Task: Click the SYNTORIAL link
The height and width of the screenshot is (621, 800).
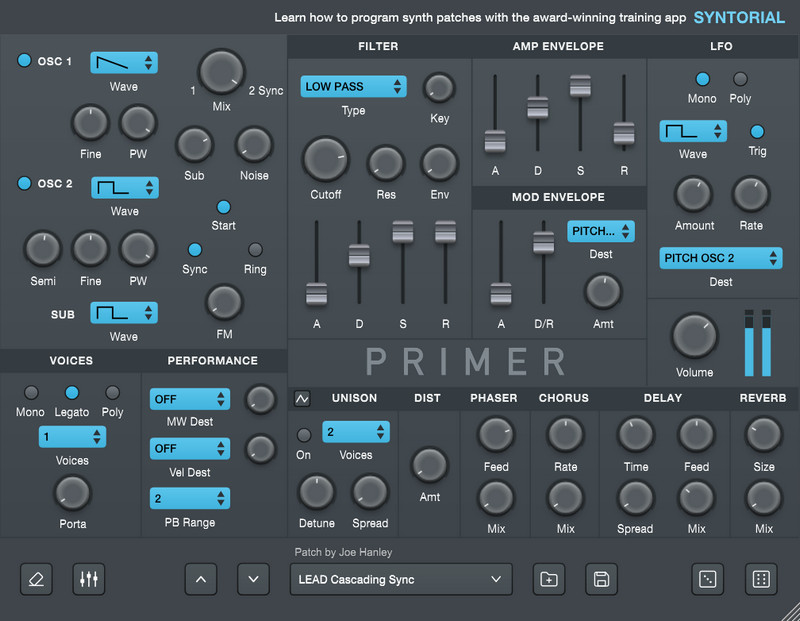Action: pos(739,17)
